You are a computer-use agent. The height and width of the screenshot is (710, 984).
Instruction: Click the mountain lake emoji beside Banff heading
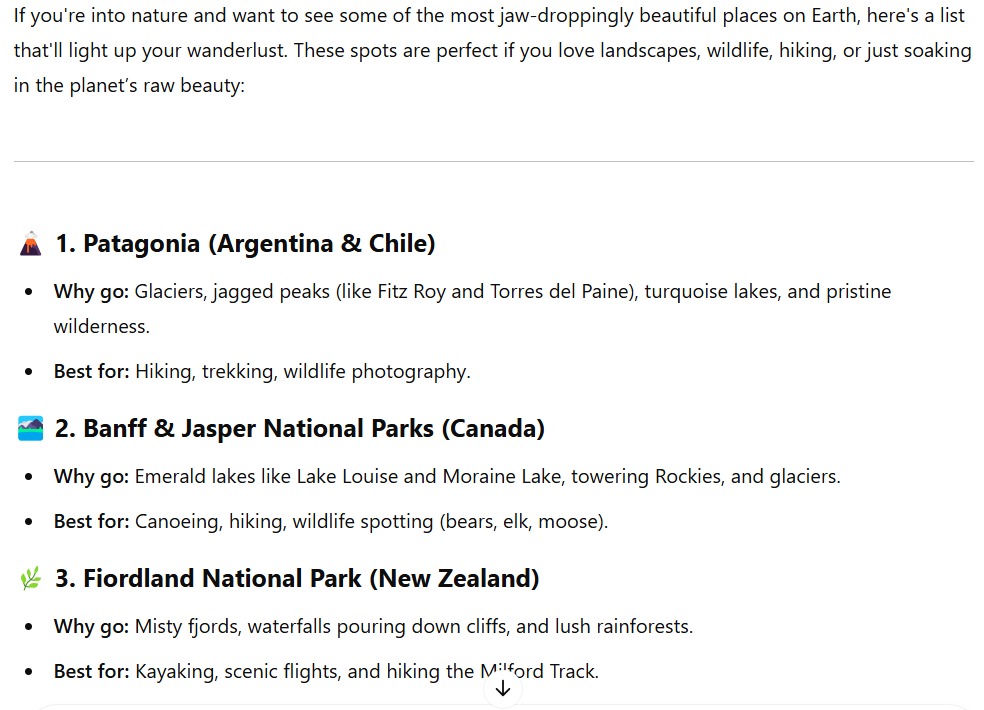[31, 429]
